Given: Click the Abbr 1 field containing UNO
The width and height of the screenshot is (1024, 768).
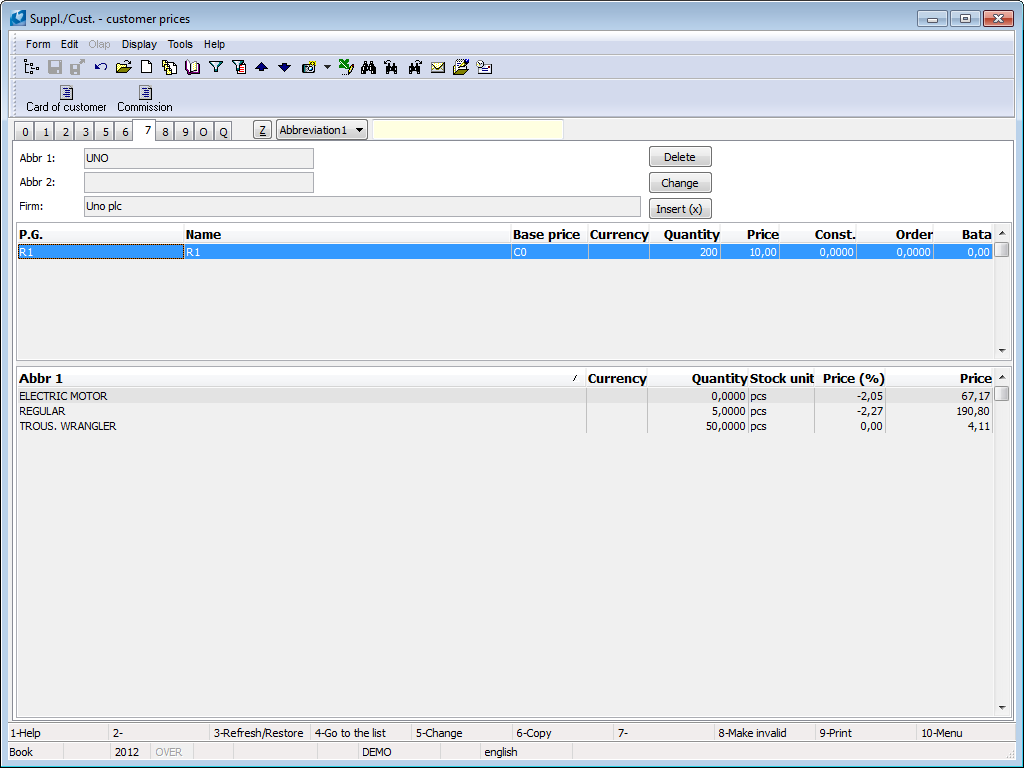Looking at the screenshot, I should point(199,158).
